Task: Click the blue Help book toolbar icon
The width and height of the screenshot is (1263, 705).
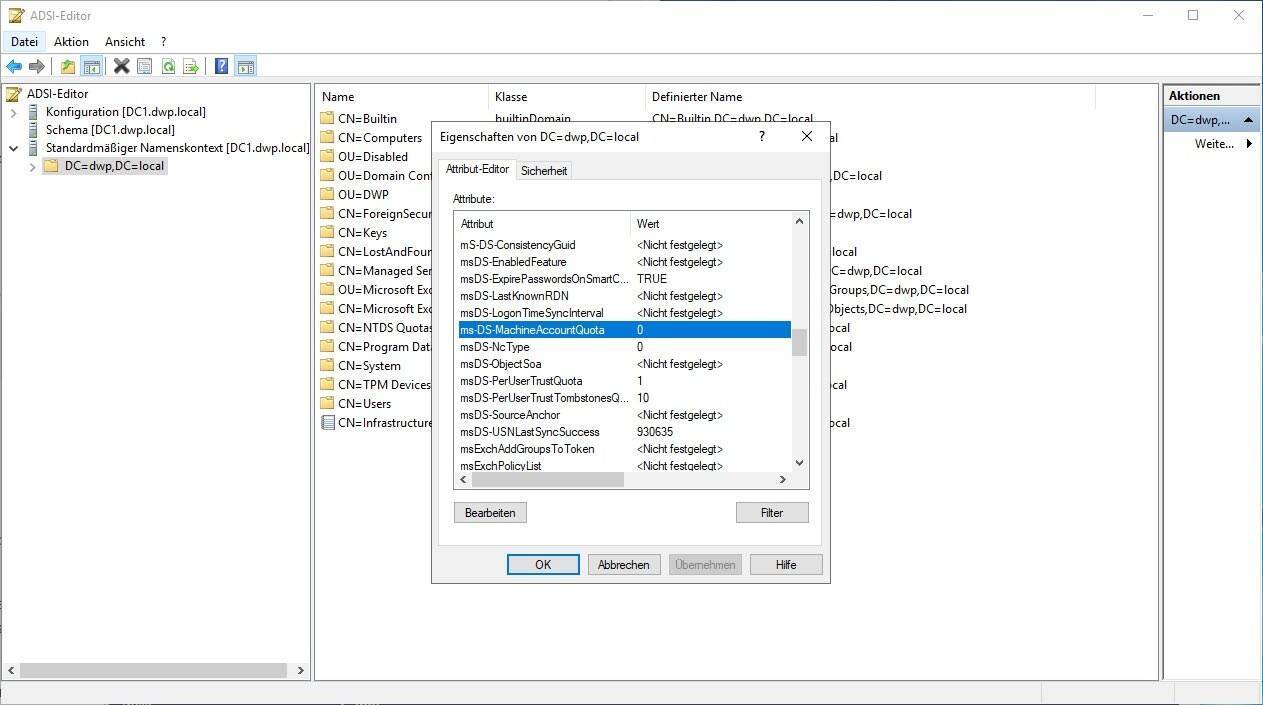Action: (222, 67)
